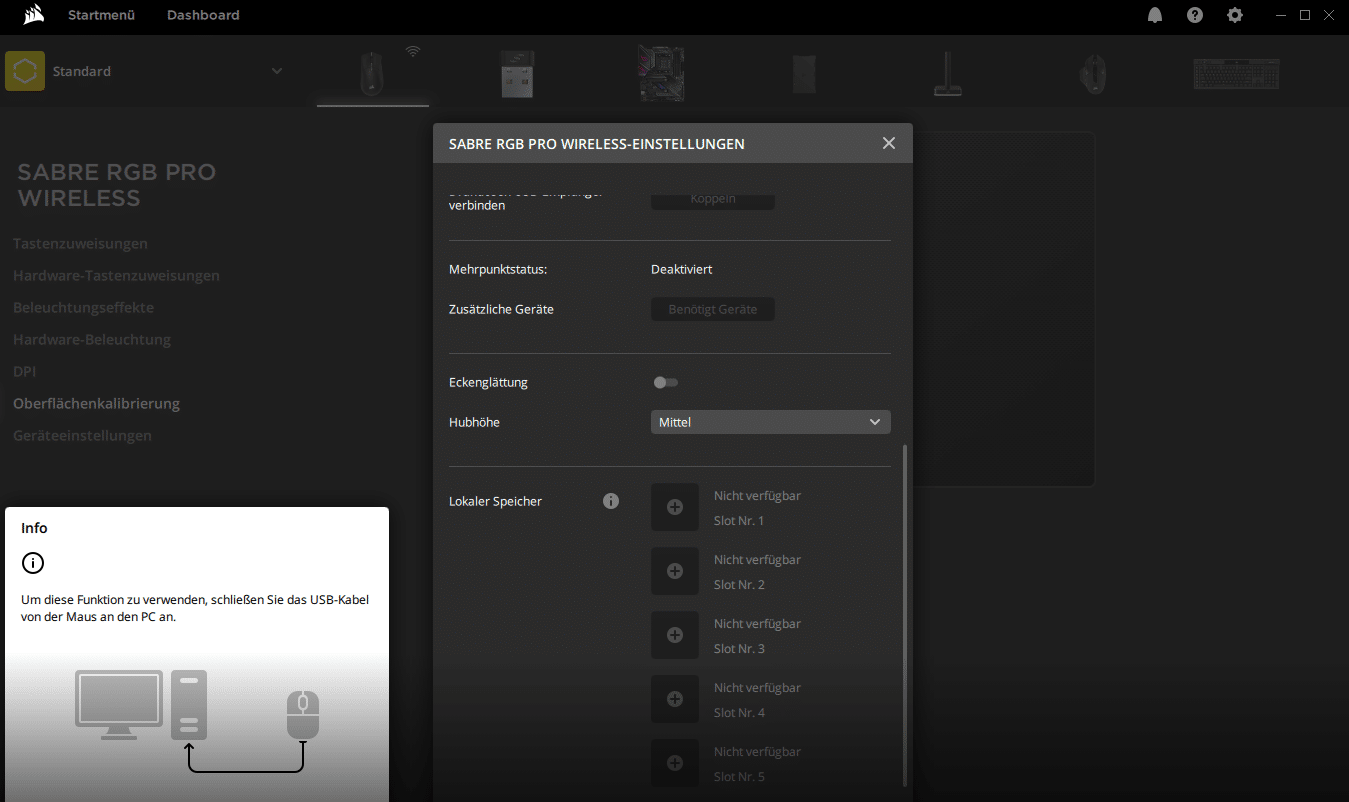Click the settings dialog vertical scrollbar
This screenshot has height=802, width=1349.
[x=905, y=615]
